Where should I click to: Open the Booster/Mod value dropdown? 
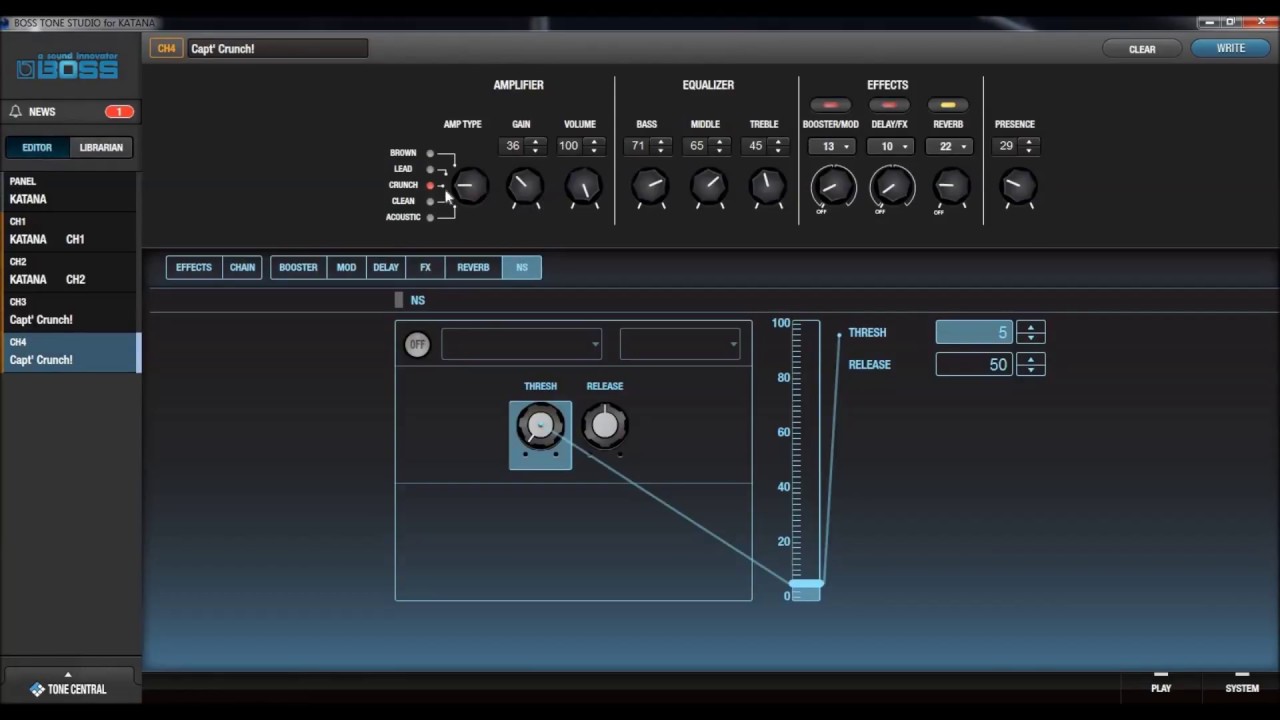833,146
